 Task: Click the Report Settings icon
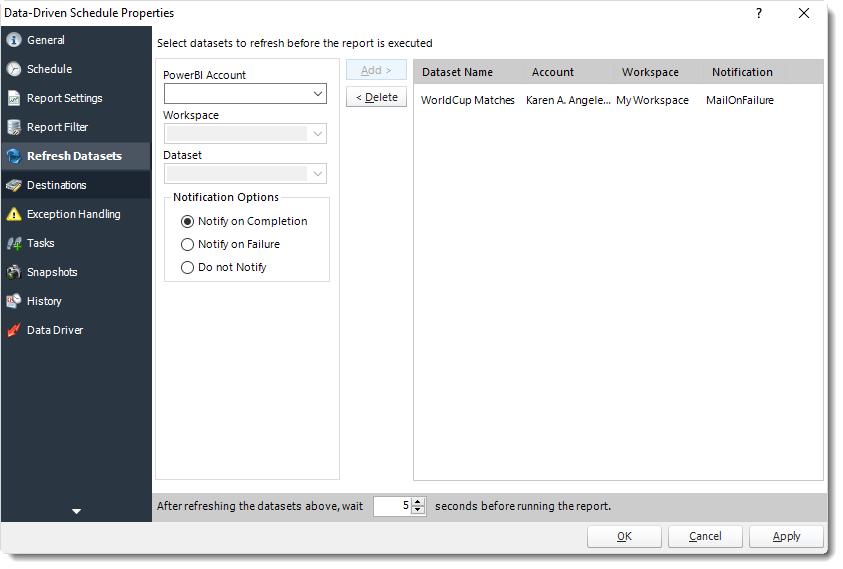pos(14,98)
